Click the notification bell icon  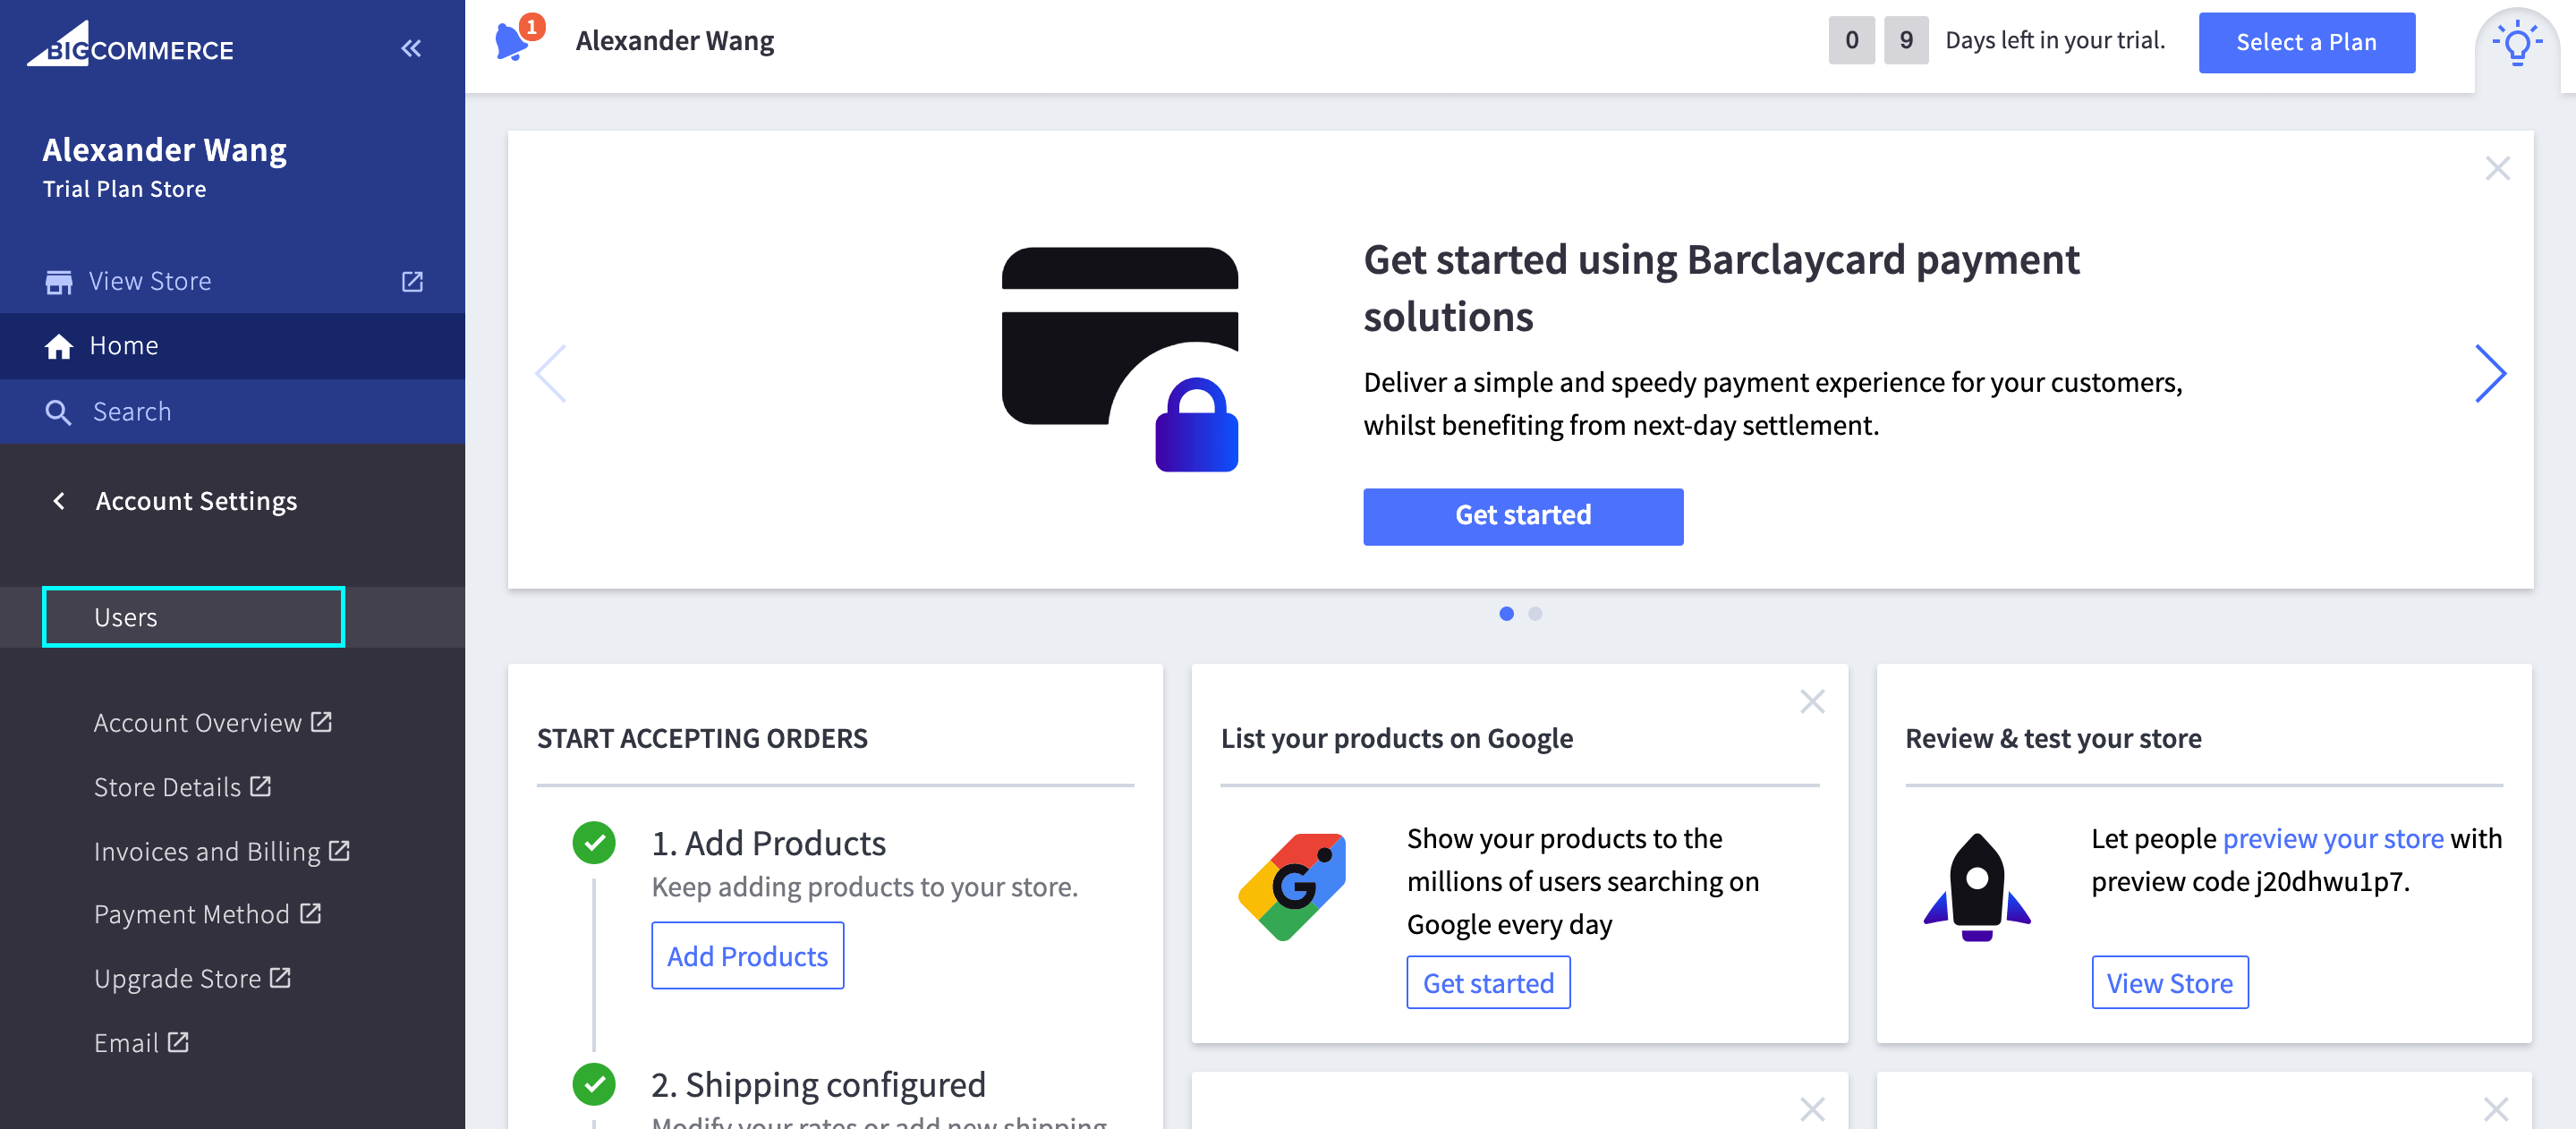pyautogui.click(x=512, y=42)
